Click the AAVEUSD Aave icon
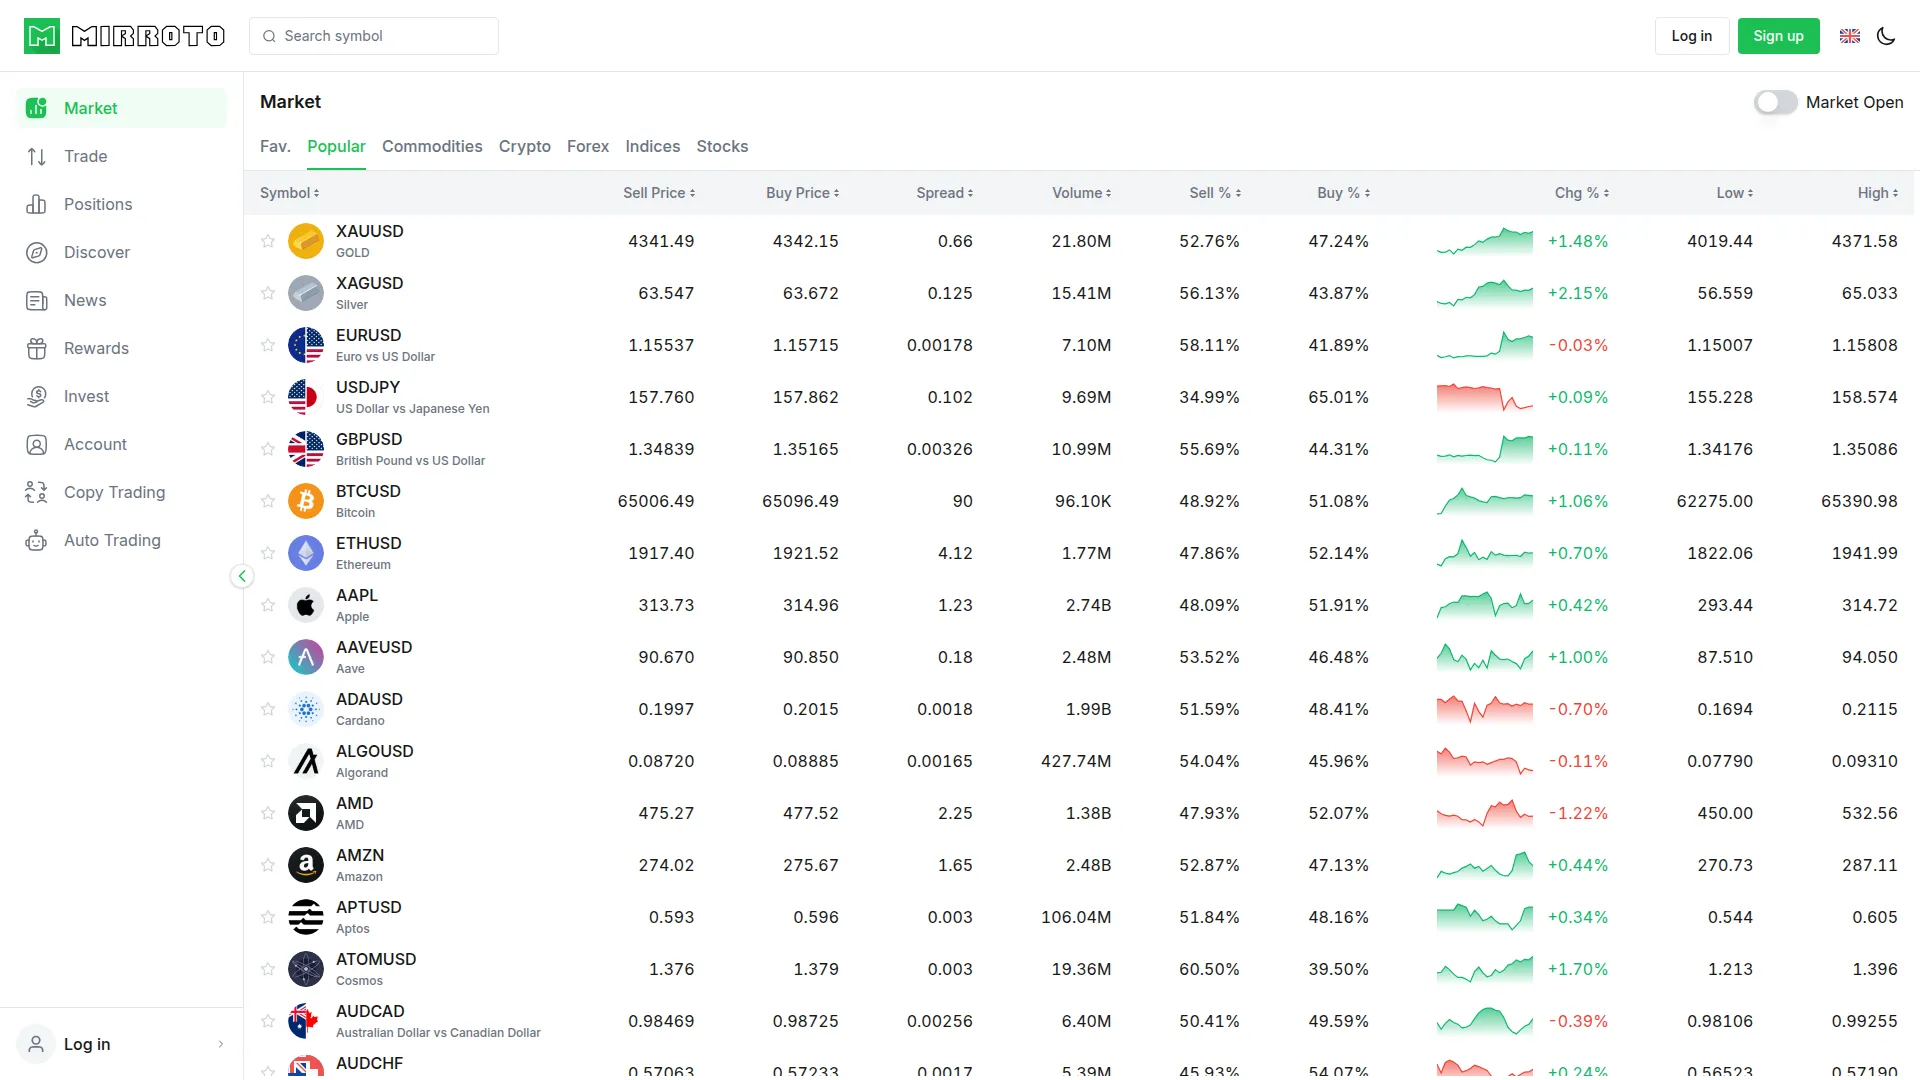Screen dimensions: 1920x1080 click(306, 657)
